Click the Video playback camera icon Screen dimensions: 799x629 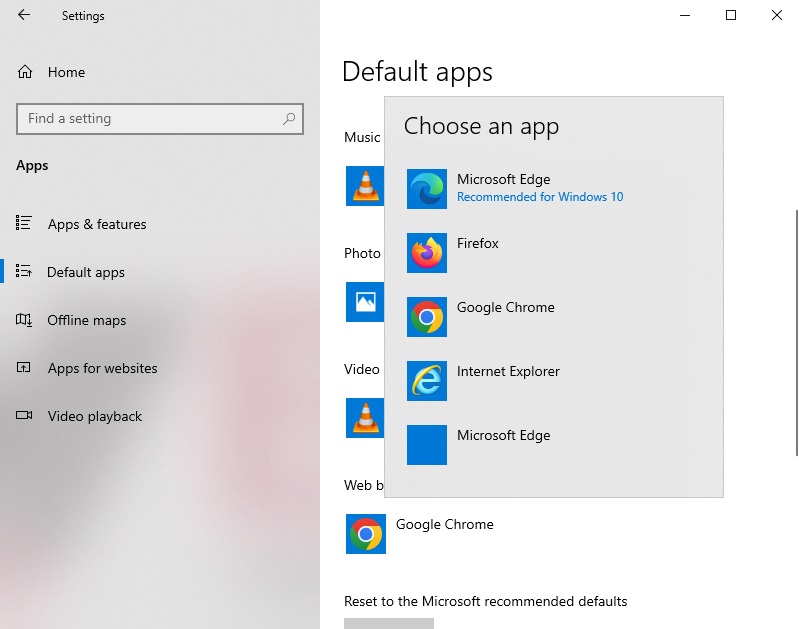pos(24,415)
